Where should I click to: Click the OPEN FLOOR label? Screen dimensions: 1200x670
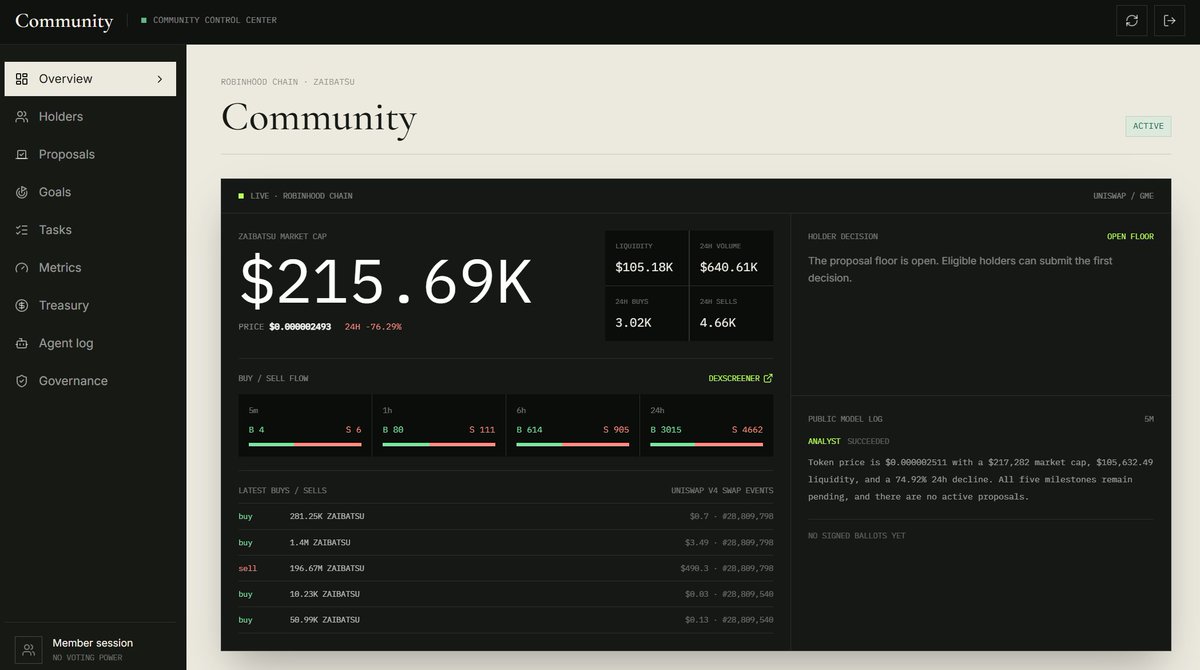(x=1130, y=237)
